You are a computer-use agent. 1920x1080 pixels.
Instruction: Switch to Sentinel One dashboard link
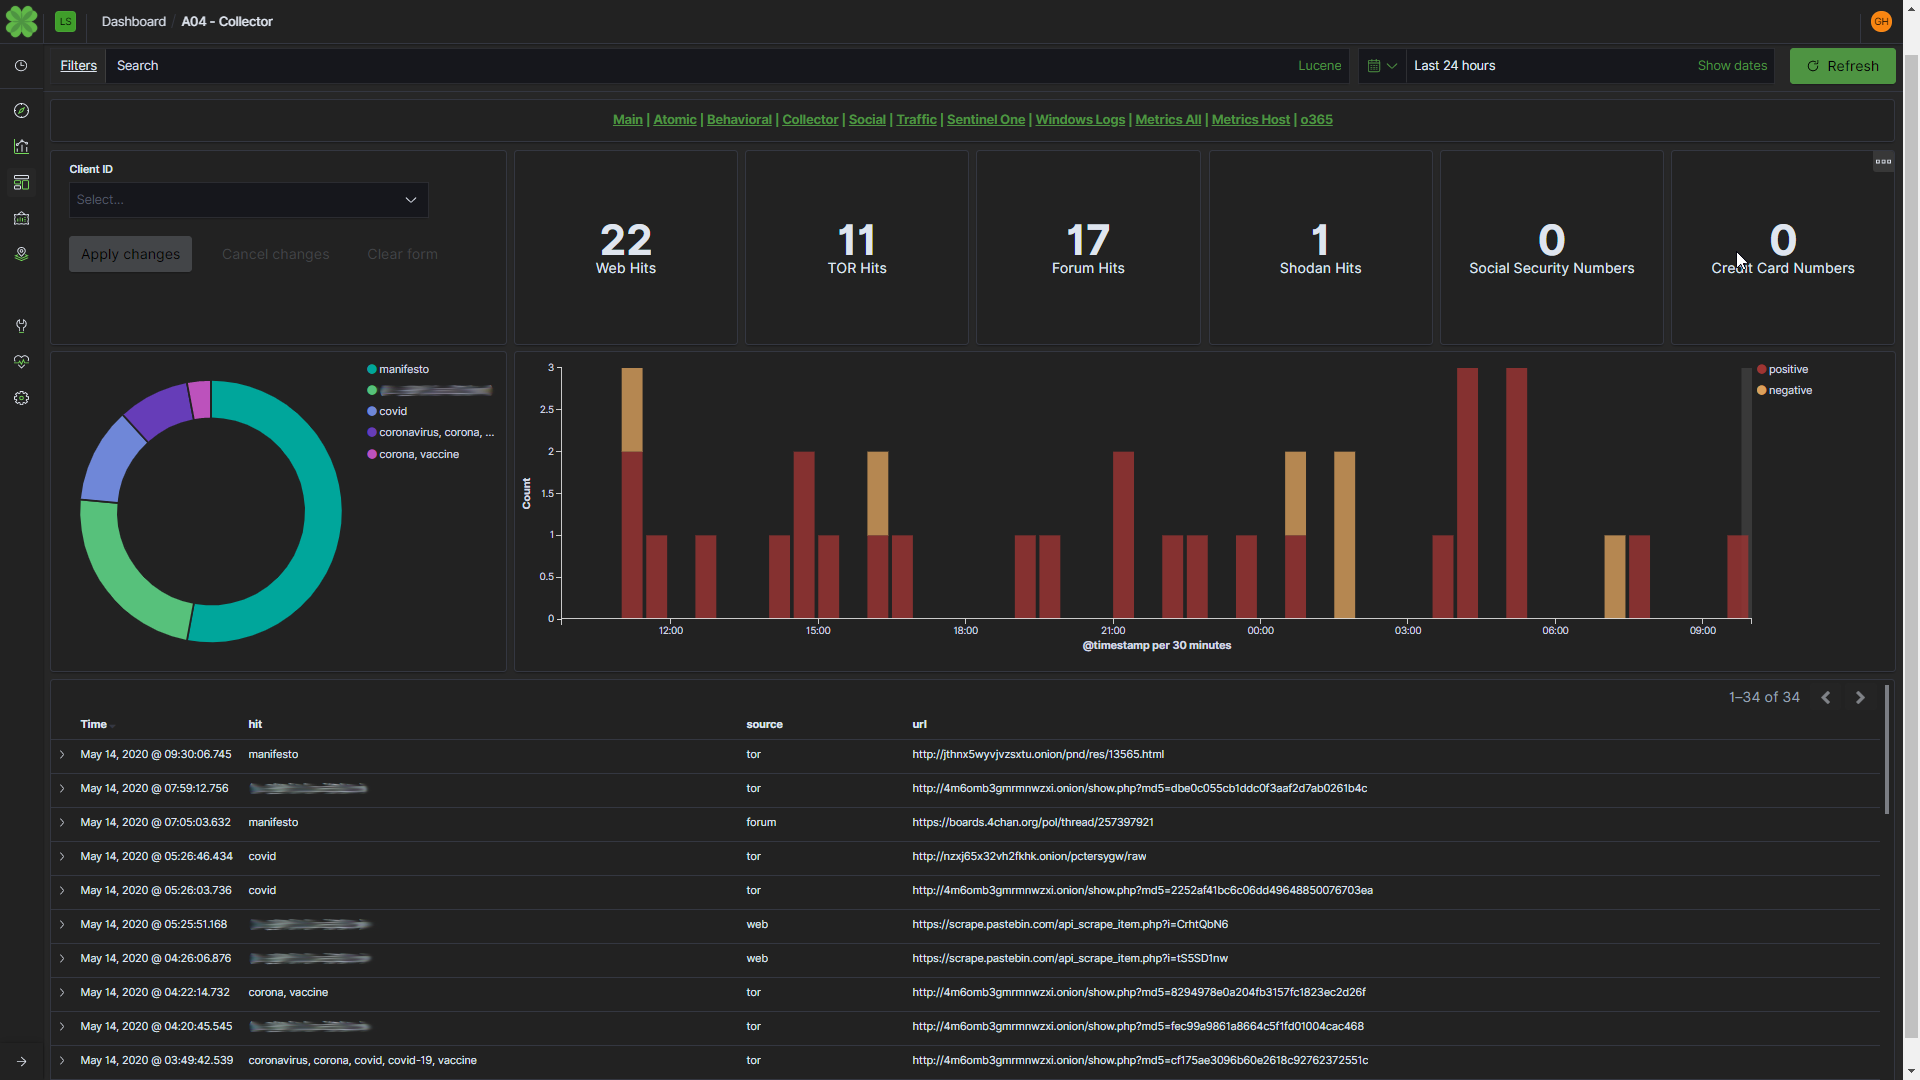pos(986,120)
